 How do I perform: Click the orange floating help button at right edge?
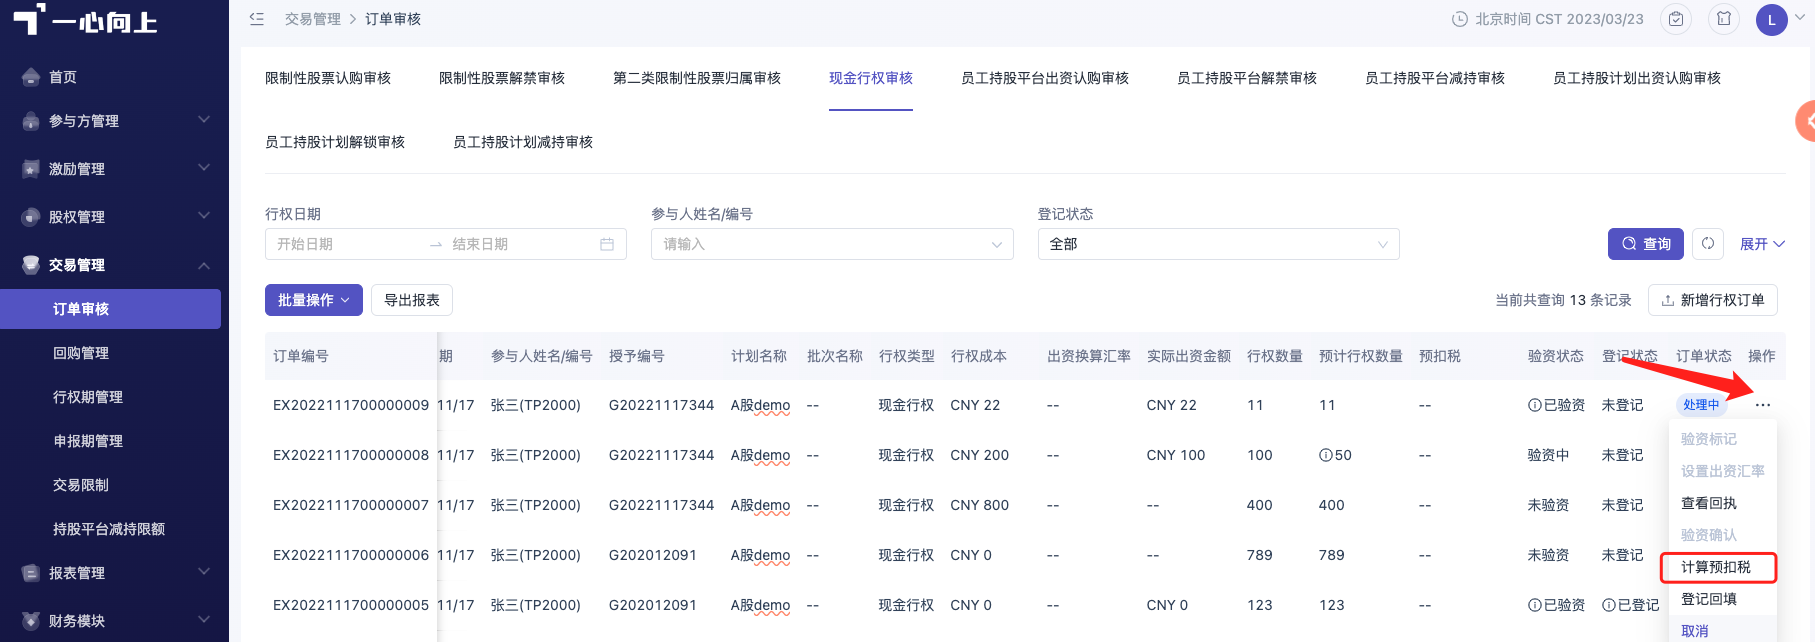coord(1806,121)
